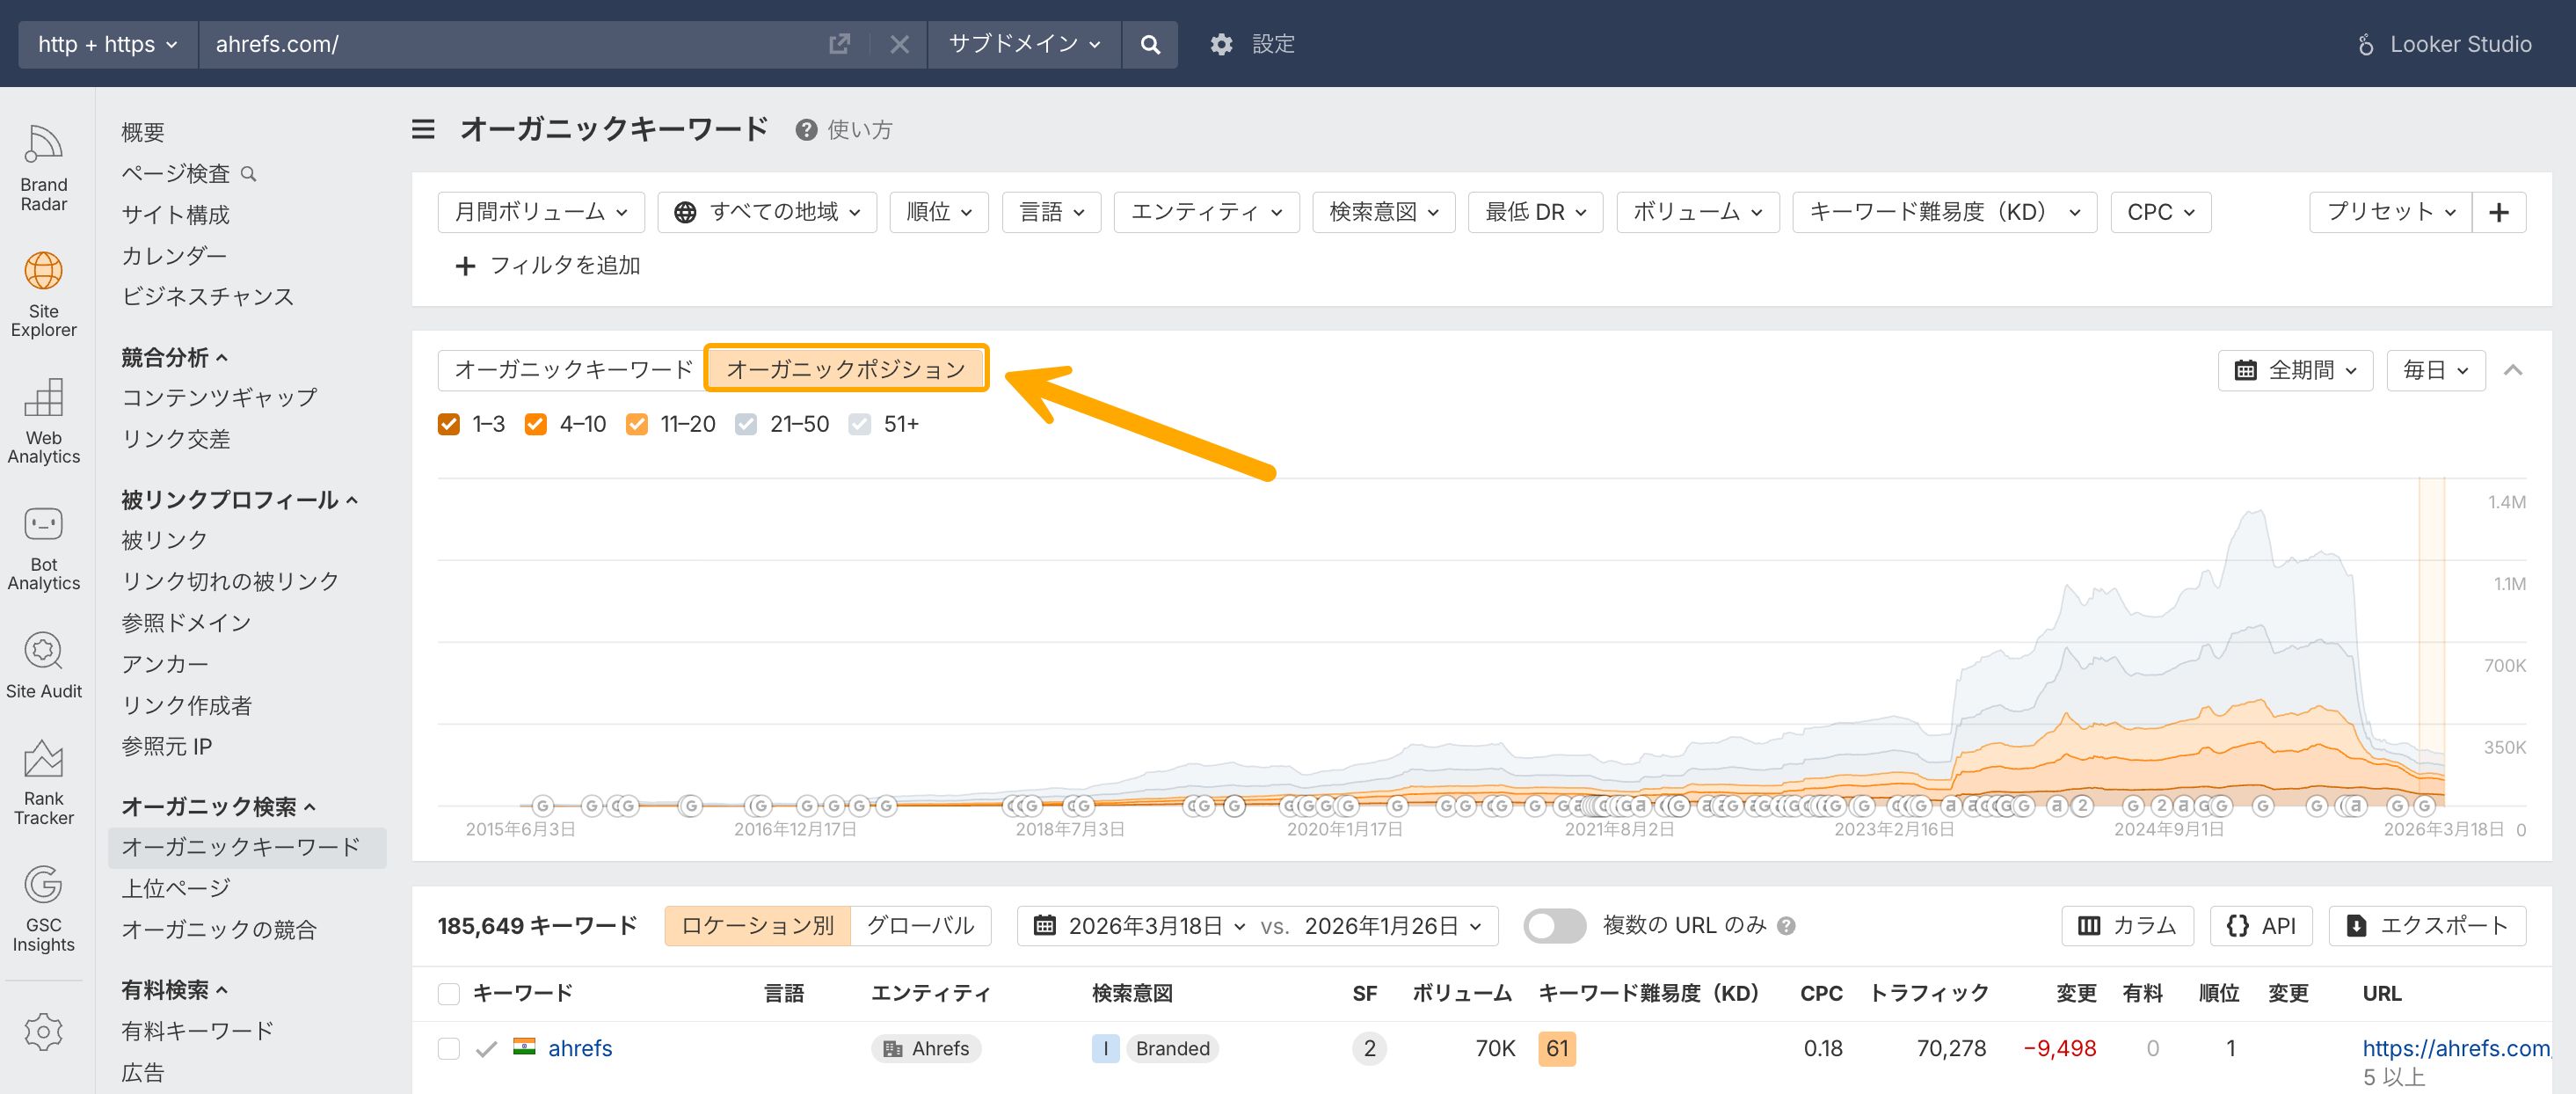The width and height of the screenshot is (2576, 1094).
Task: Open the 月間ボリューム dropdown filter
Action: [x=541, y=212]
